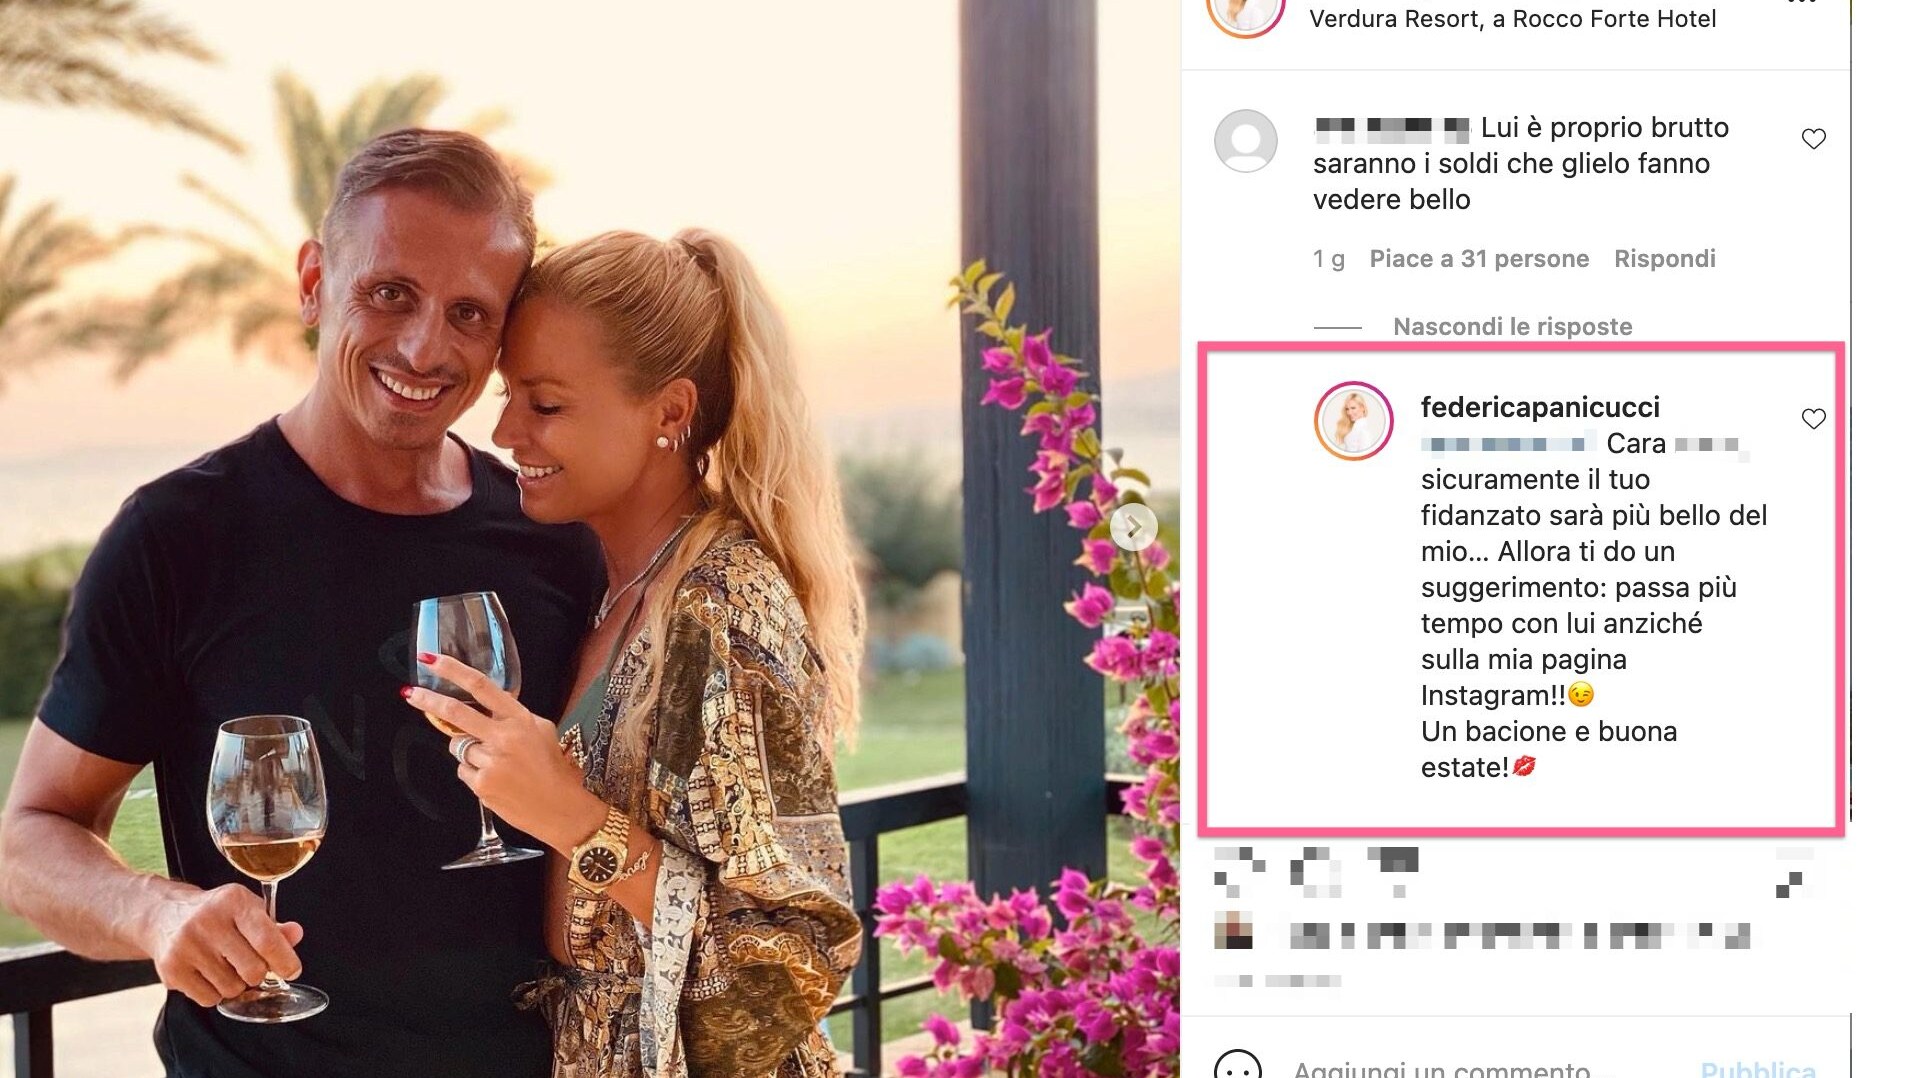
Task: Click the 'Pubblica' button to post the comment
Action: tap(1758, 1068)
